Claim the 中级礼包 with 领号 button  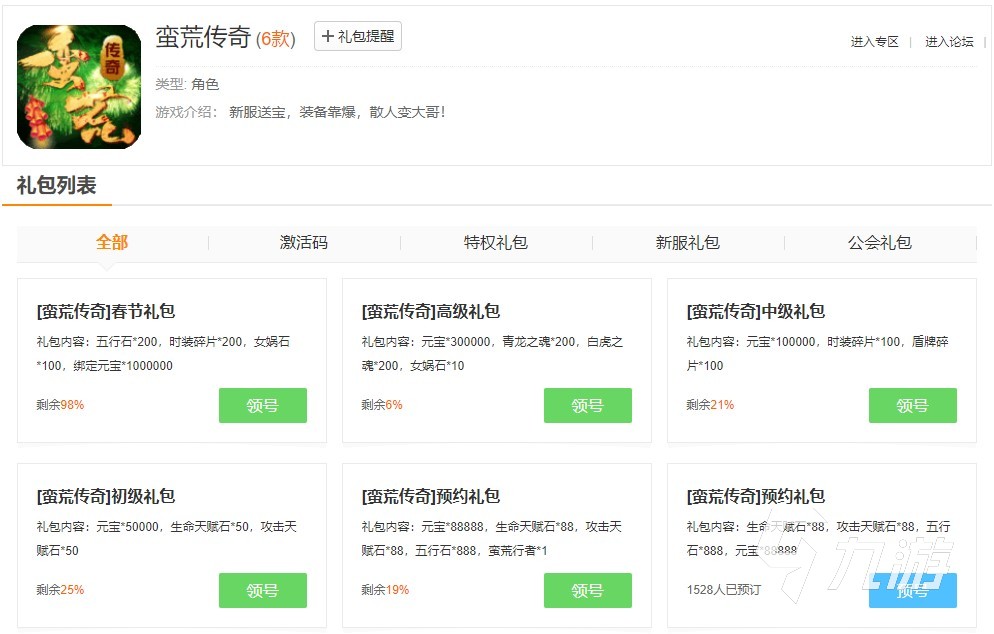click(x=912, y=405)
